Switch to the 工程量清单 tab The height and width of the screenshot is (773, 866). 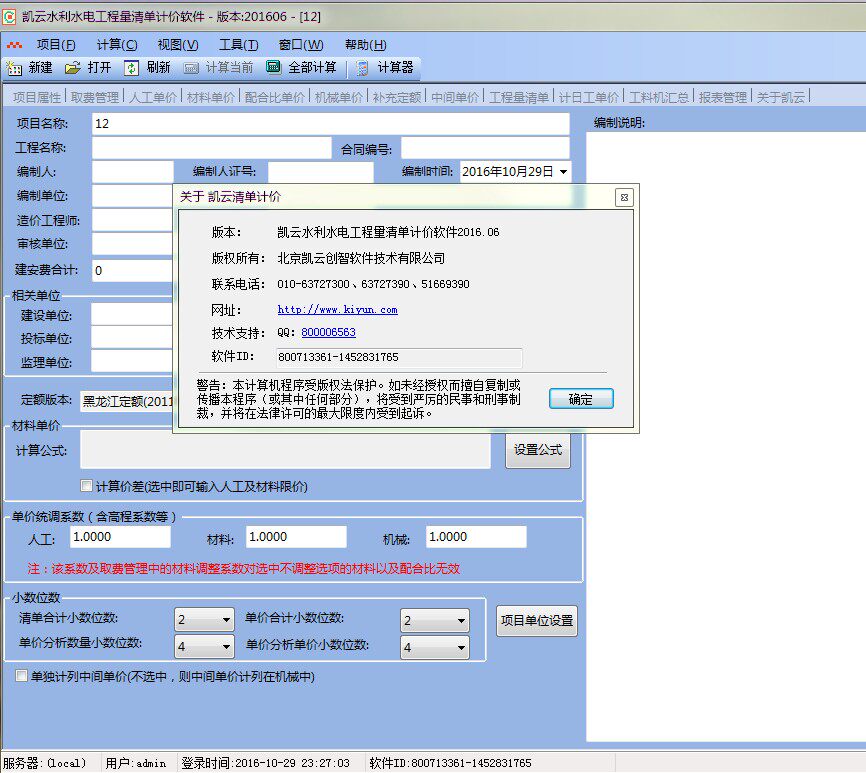click(519, 97)
